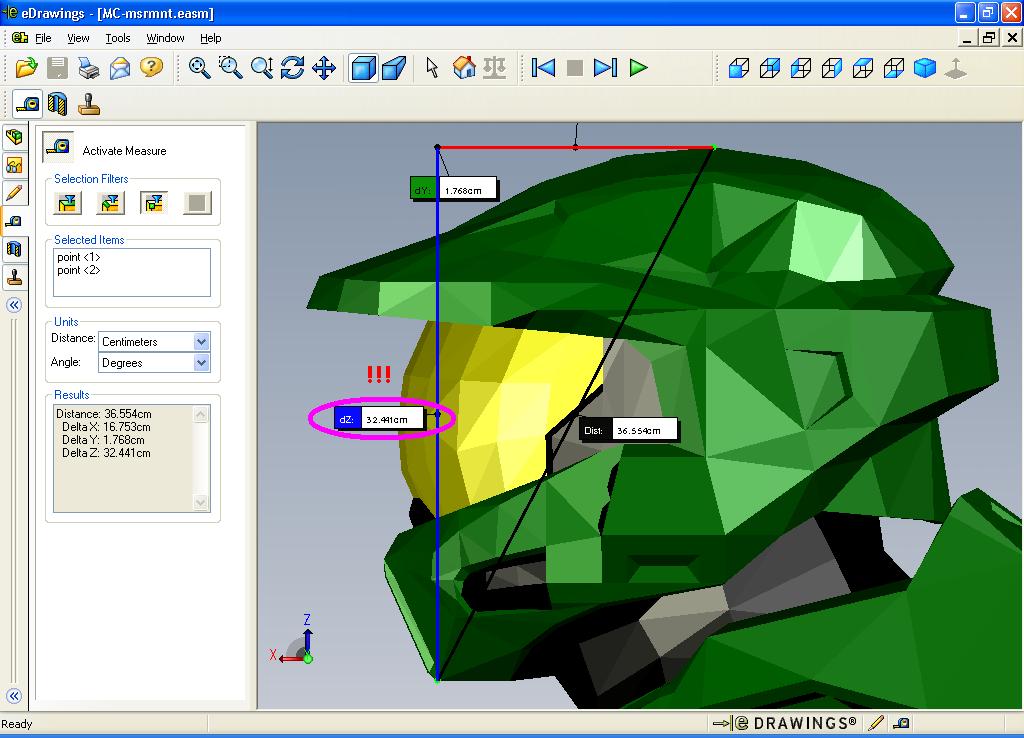Skip to the next animation view
This screenshot has width=1024, height=738.
click(605, 67)
